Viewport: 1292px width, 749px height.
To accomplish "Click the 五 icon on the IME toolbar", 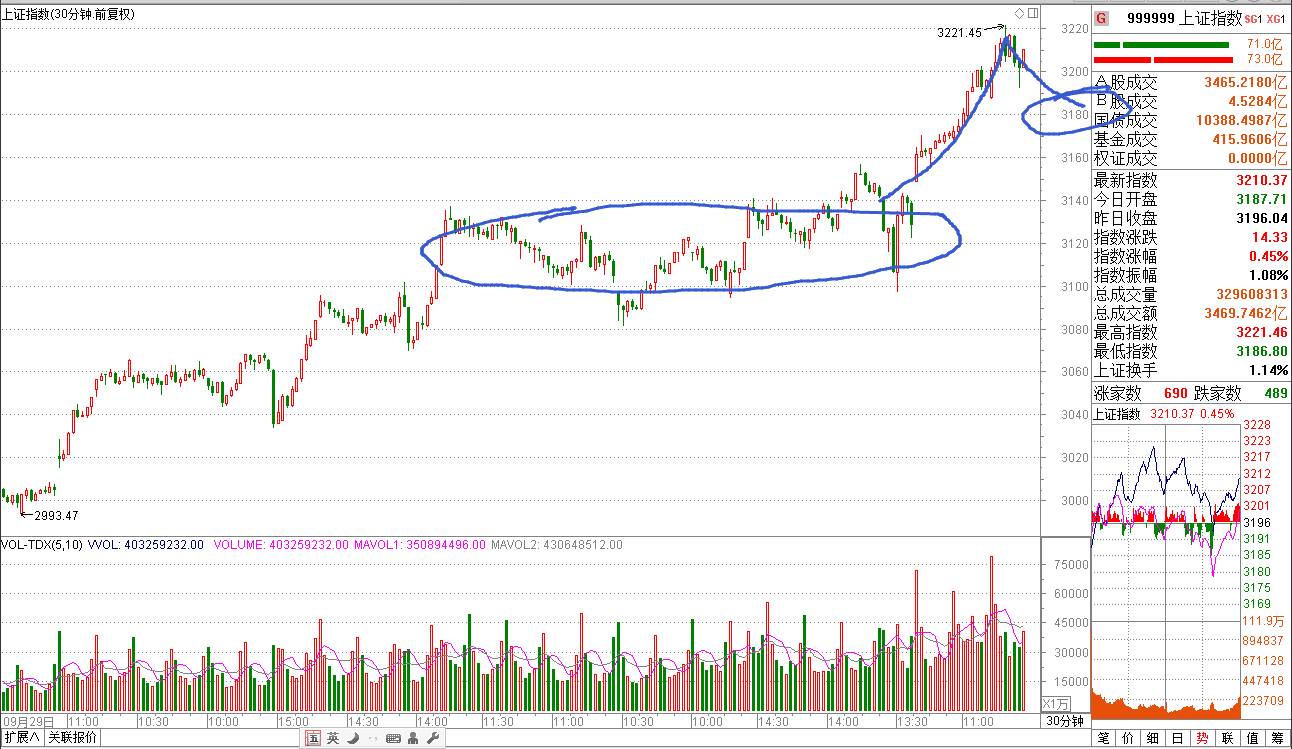I will [313, 738].
